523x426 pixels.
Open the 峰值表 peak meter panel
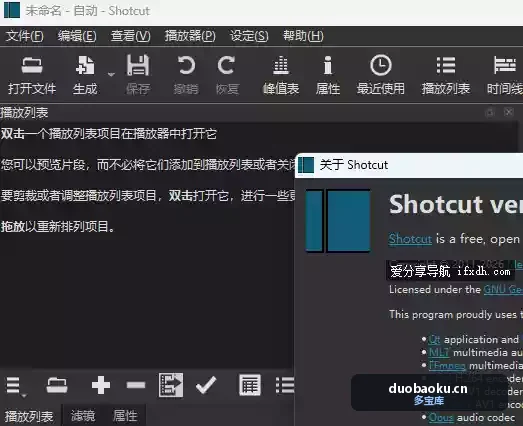tap(281, 75)
